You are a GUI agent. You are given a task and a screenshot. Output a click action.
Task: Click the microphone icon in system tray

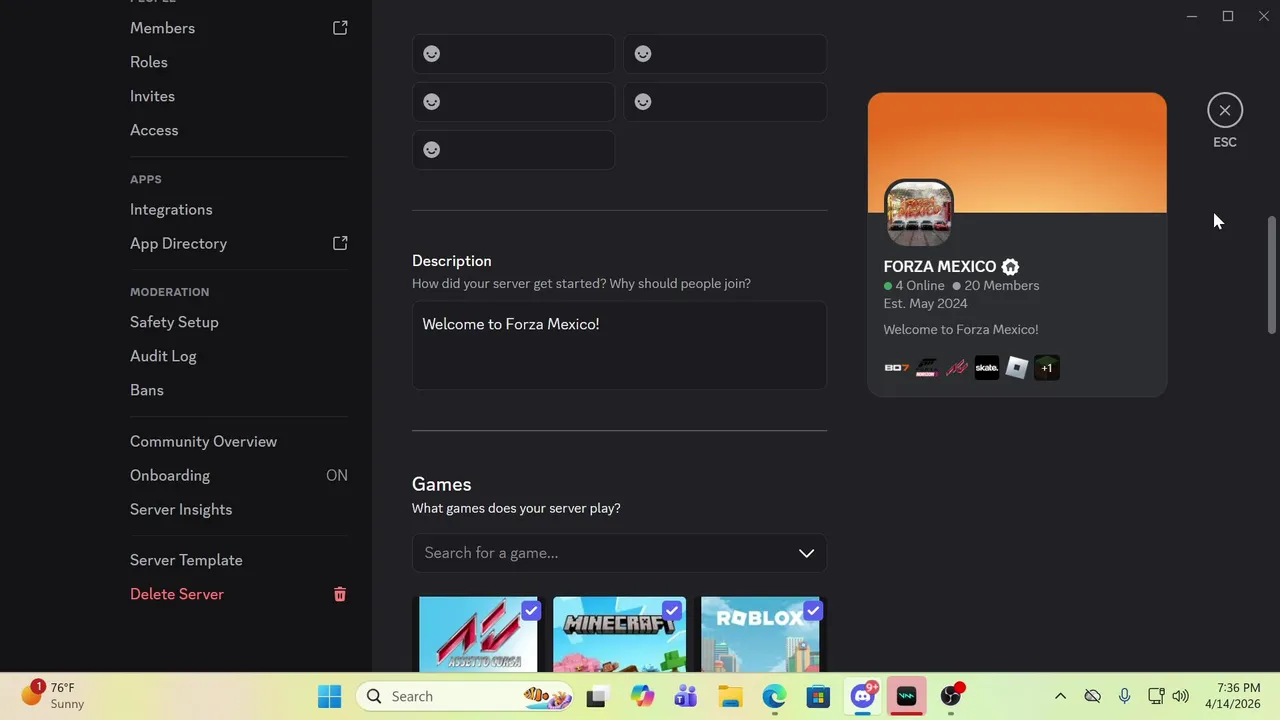point(1124,696)
